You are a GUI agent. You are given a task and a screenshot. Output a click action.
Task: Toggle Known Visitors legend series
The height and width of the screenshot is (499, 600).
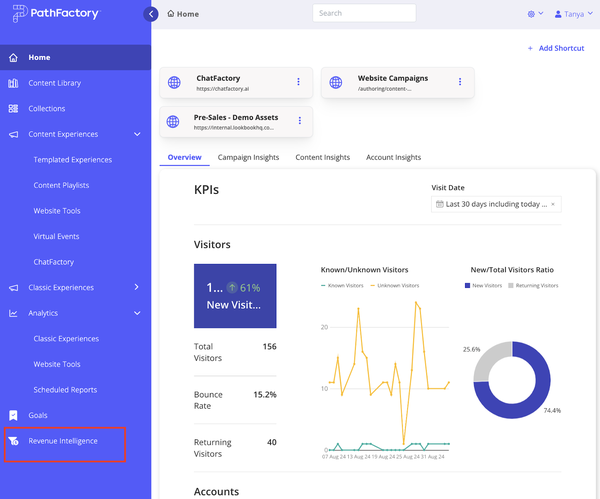(x=342, y=285)
